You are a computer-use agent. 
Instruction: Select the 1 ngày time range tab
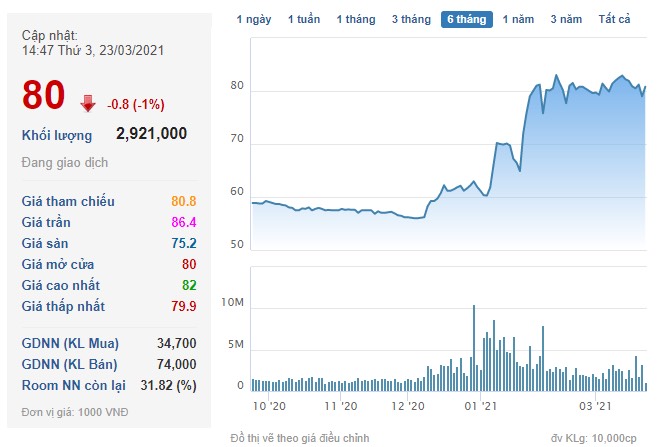click(x=253, y=19)
